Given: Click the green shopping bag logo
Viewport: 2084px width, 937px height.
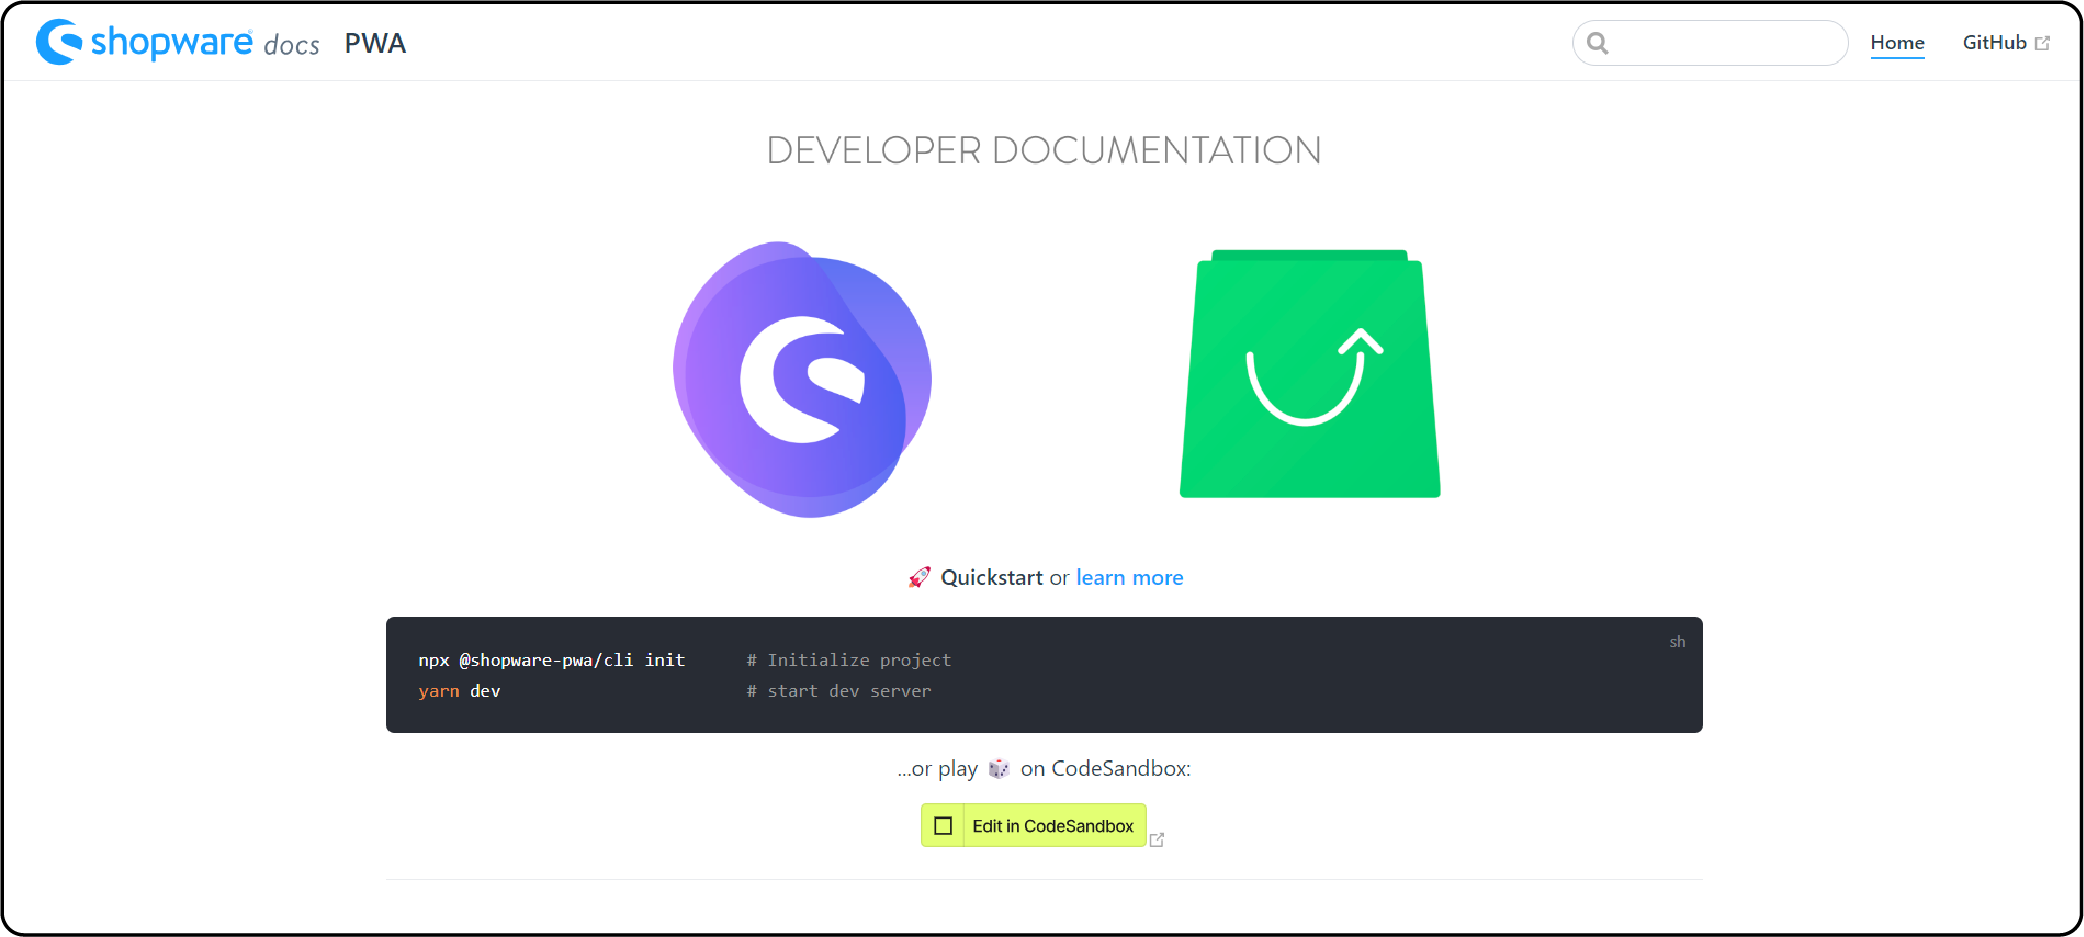Looking at the screenshot, I should tap(1310, 373).
